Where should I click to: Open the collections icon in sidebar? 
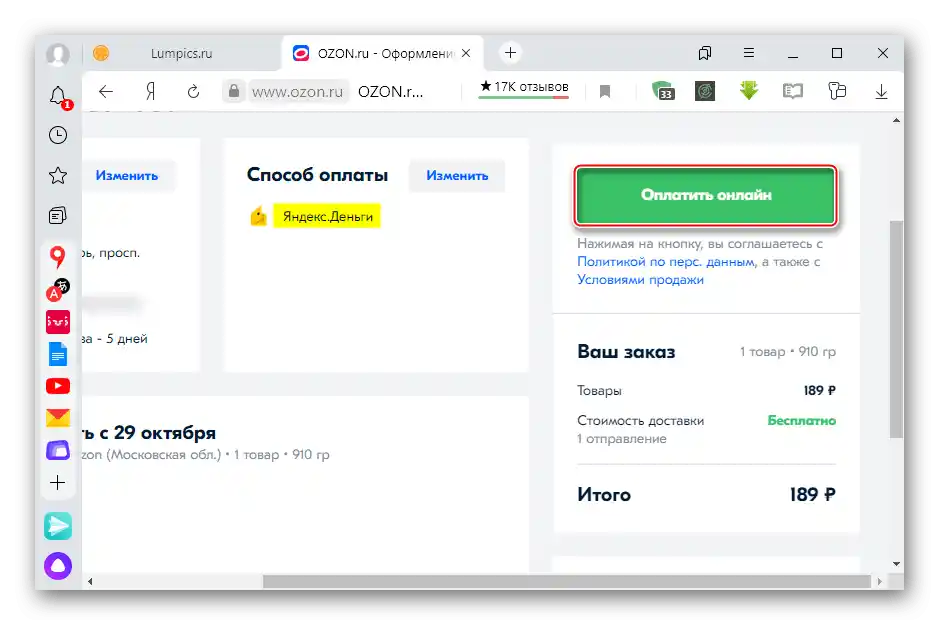click(x=58, y=216)
